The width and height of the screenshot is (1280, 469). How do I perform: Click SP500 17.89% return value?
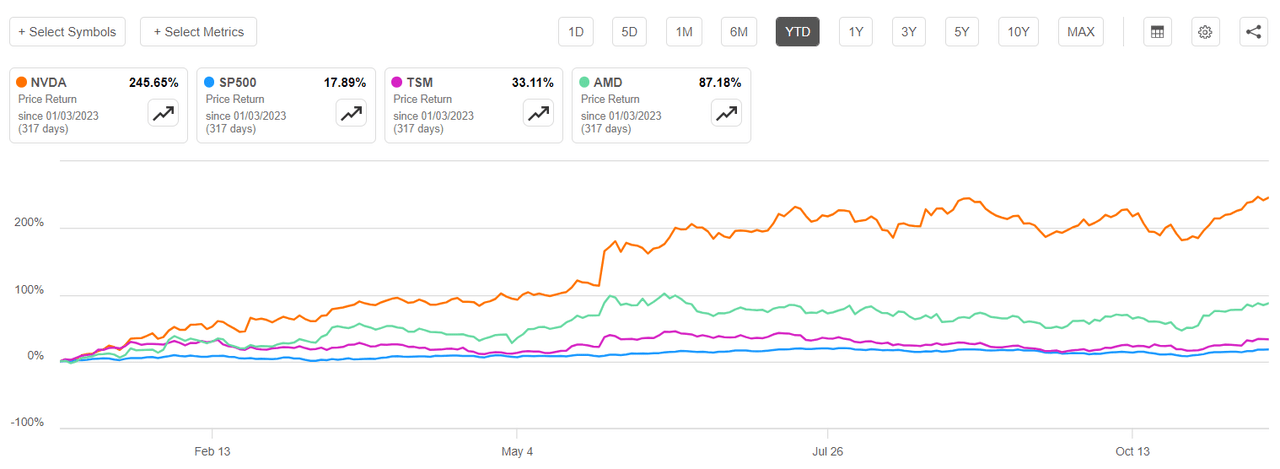[x=346, y=83]
